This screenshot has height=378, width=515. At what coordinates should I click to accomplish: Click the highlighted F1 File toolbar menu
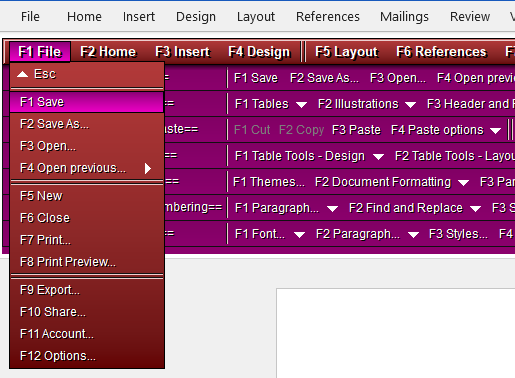(40, 52)
